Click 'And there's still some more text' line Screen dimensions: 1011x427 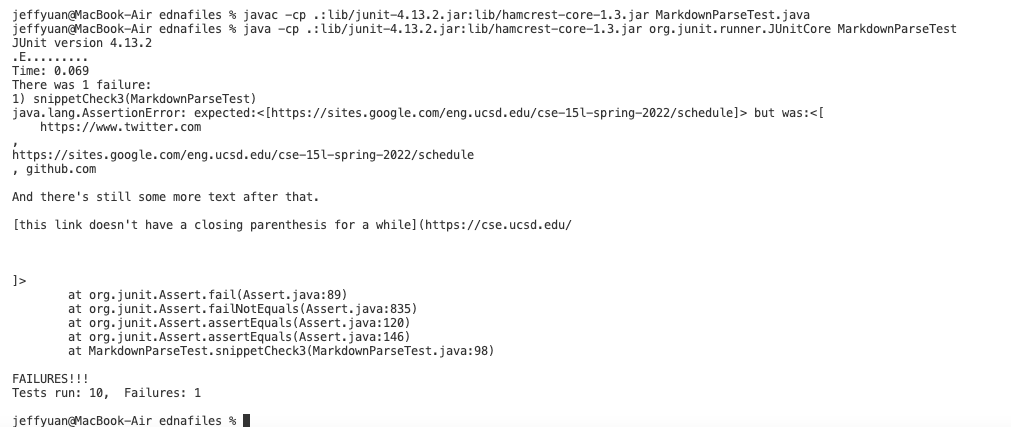click(166, 197)
